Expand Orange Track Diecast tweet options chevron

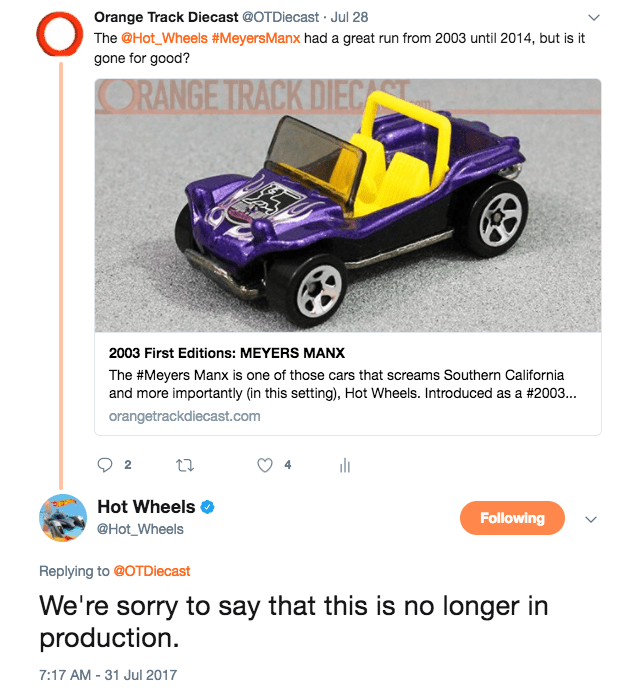click(x=593, y=17)
